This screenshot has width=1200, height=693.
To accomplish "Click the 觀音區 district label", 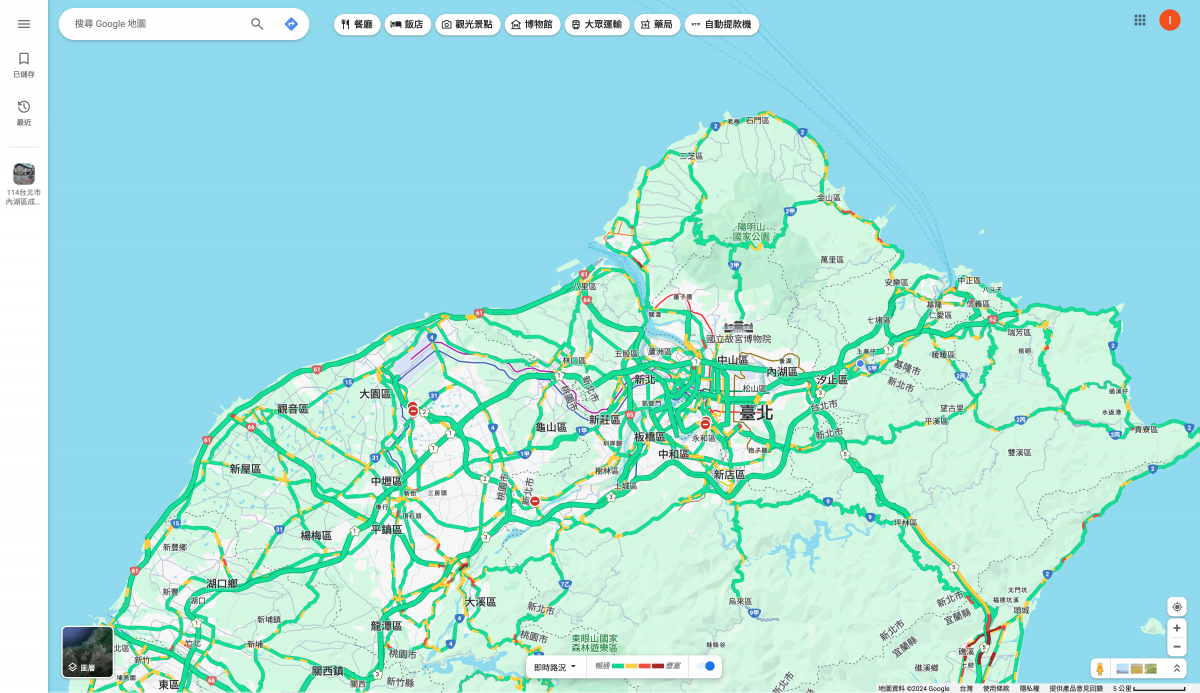I will [293, 409].
